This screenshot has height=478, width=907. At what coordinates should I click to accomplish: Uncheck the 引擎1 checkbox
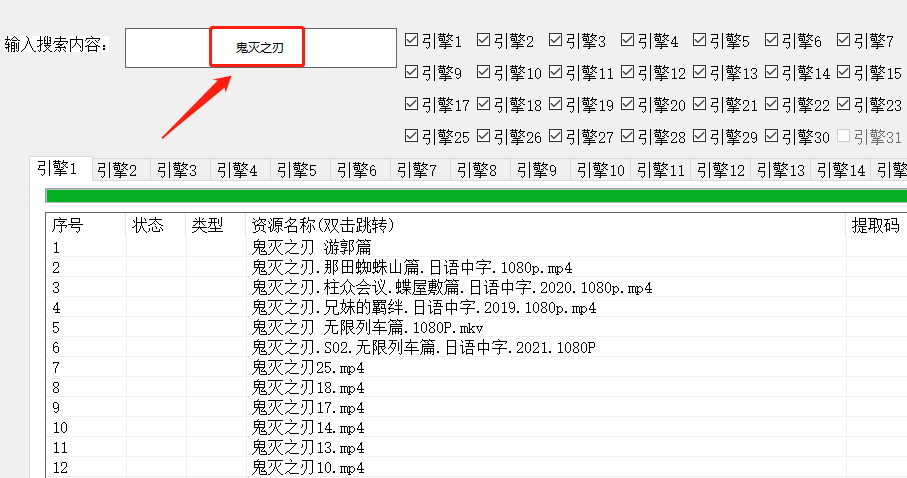pyautogui.click(x=411, y=40)
